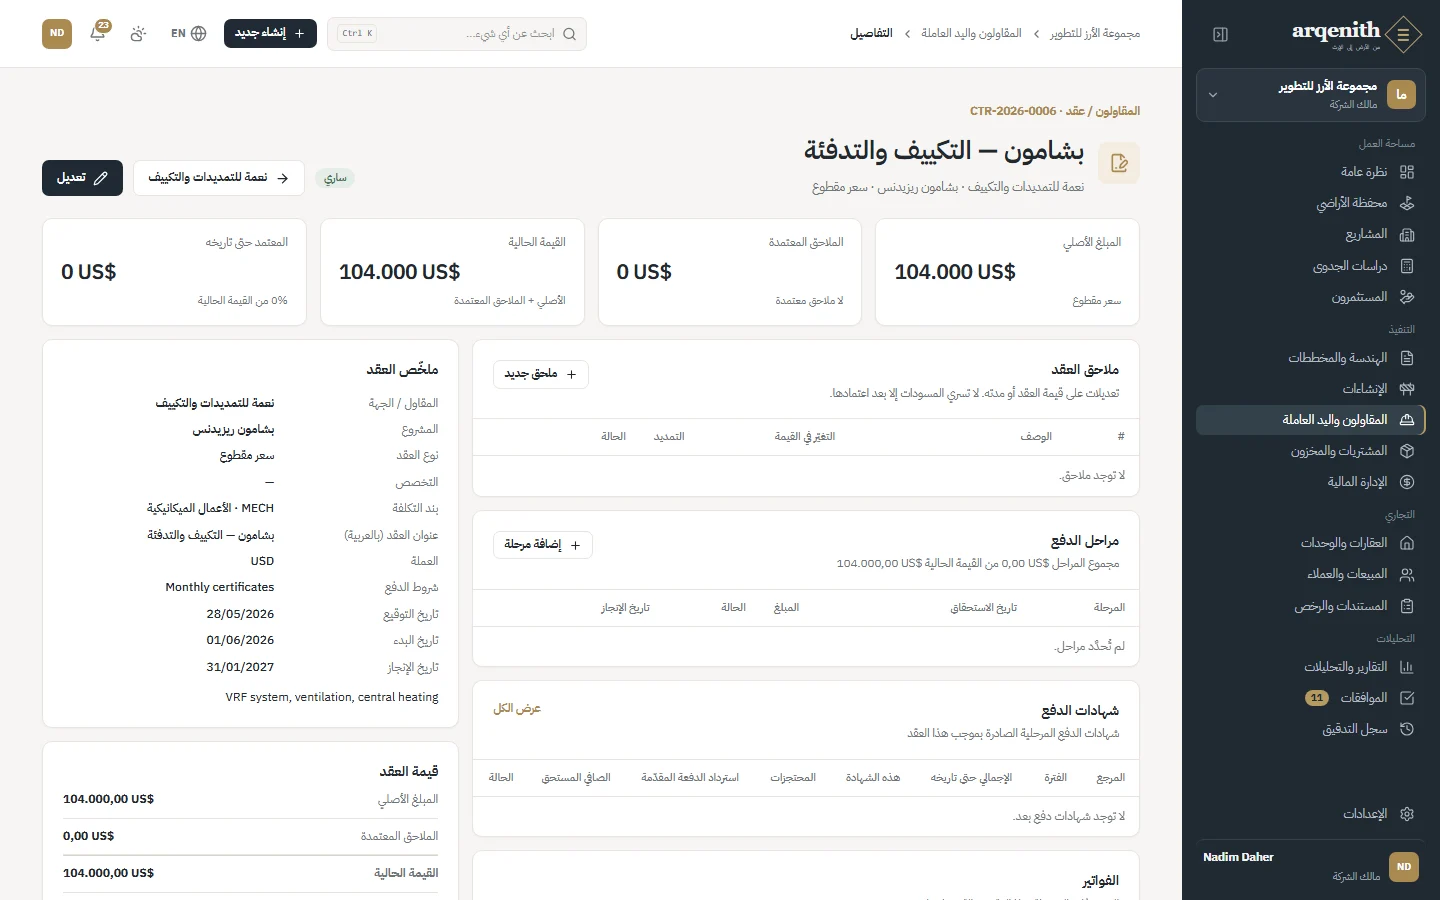Open نعمة للتمديدات والتكييف contractor link button
Image resolution: width=1440 pixels, height=900 pixels.
pyautogui.click(x=218, y=178)
